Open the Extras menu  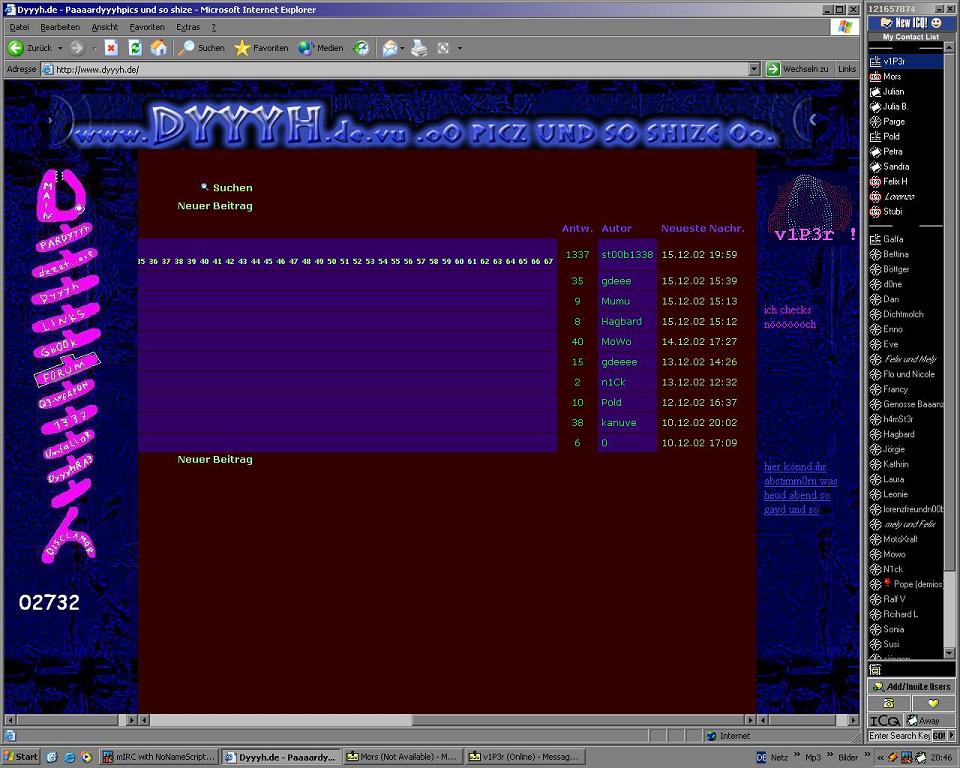188,27
